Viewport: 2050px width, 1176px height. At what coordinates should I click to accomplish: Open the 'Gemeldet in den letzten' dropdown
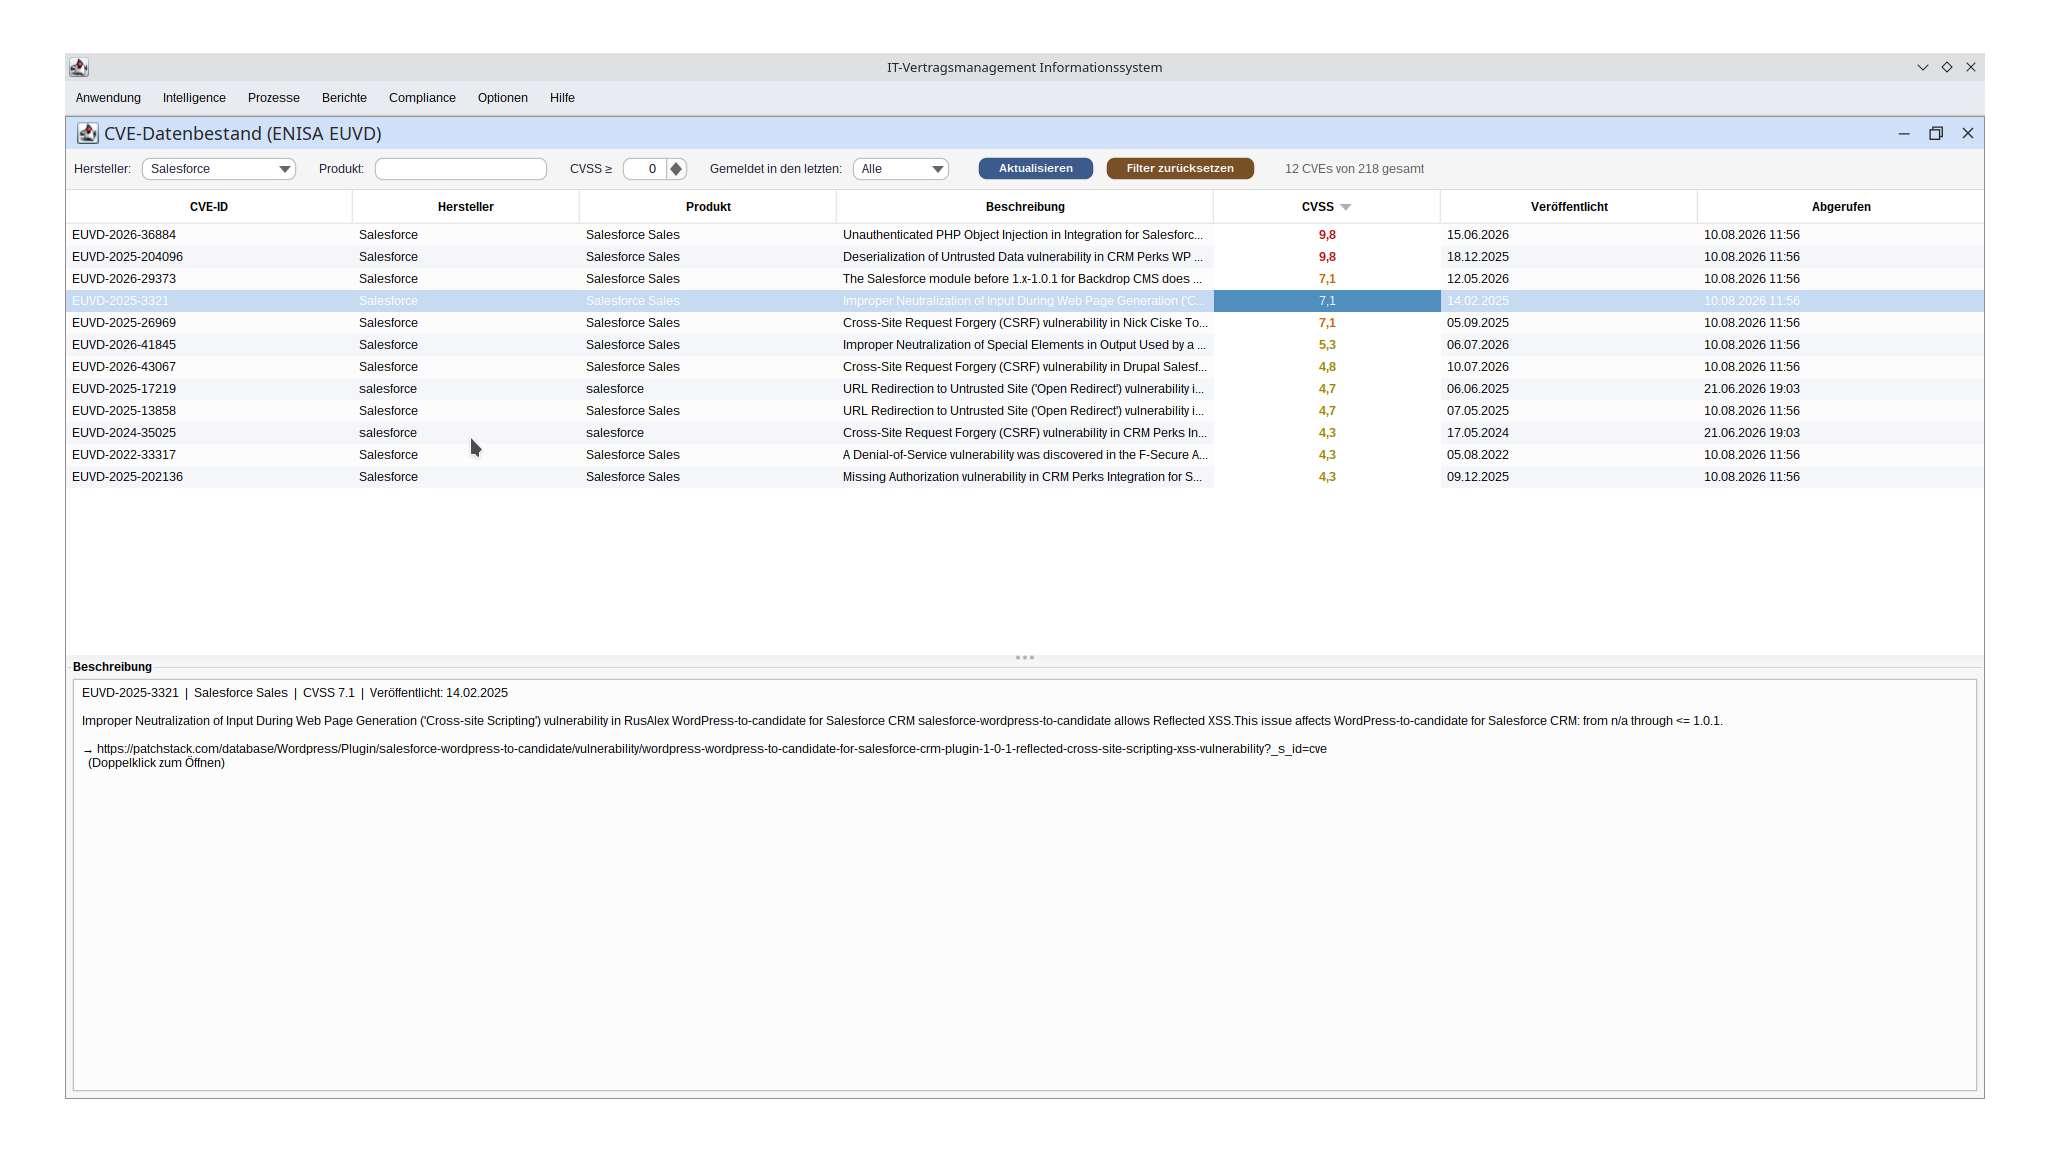[901, 169]
